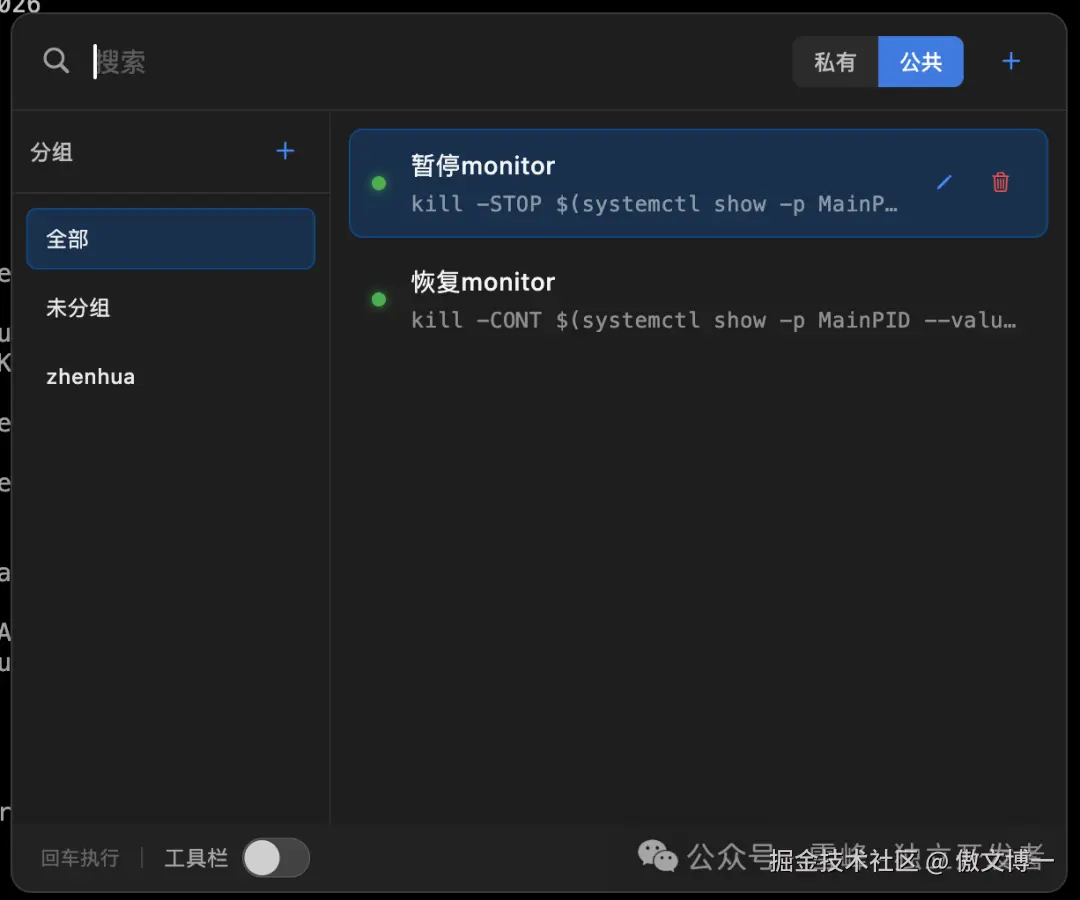Click the kill -CONT command text

714,320
